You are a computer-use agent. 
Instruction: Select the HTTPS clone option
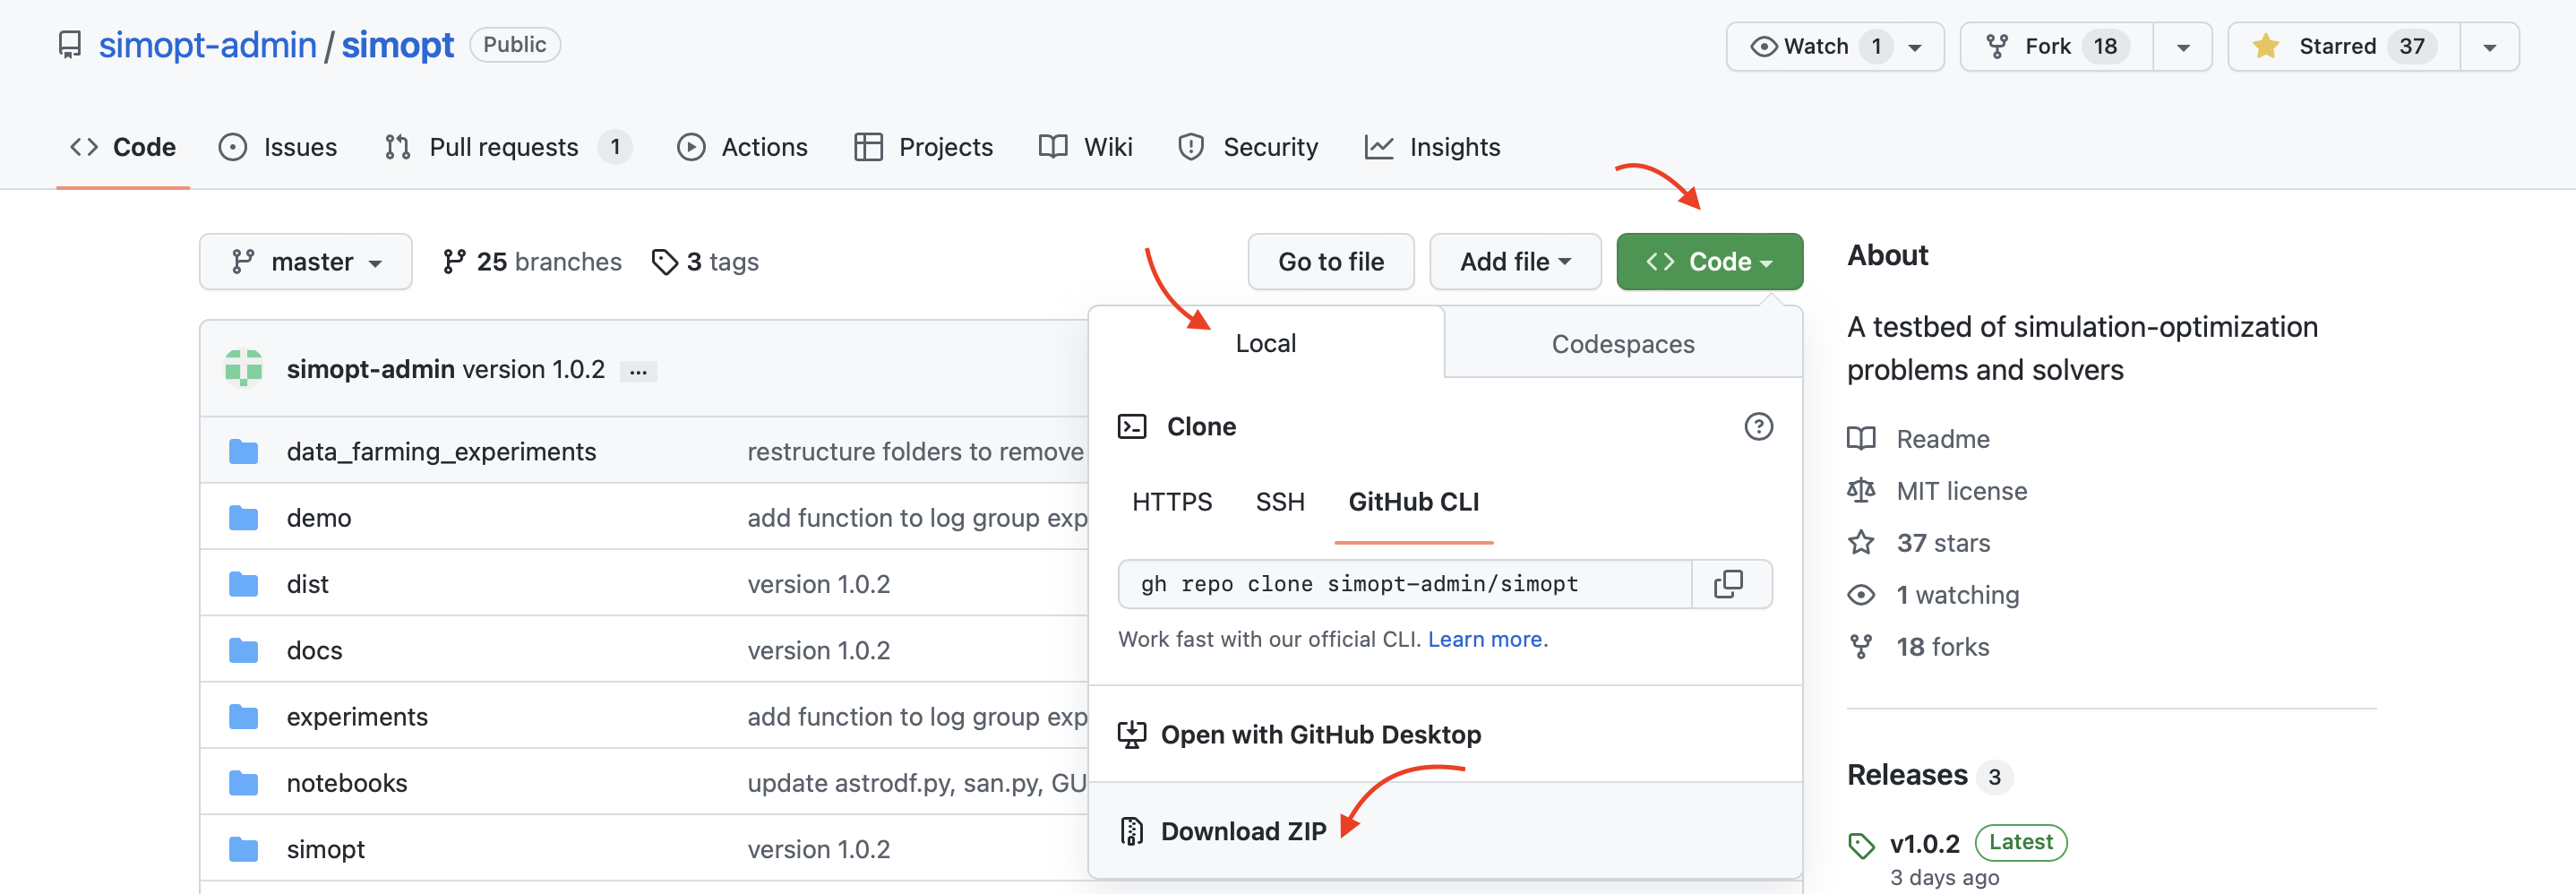[1172, 502]
